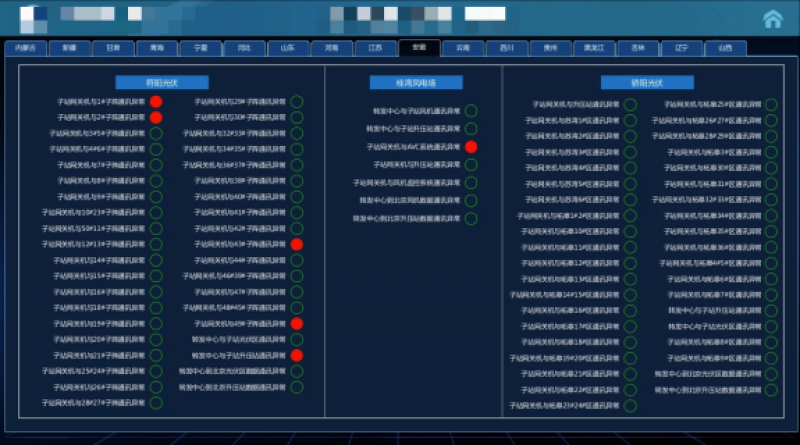
Task: Select the 甘肃 tab
Action: (113, 48)
